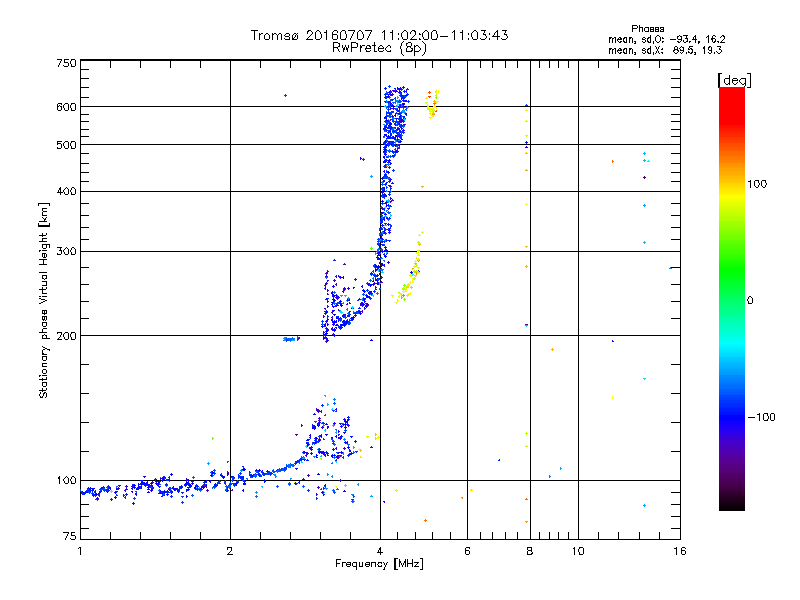The image size is (800, 600).
Task: Click the phase colorbar gradient
Action: [732, 298]
